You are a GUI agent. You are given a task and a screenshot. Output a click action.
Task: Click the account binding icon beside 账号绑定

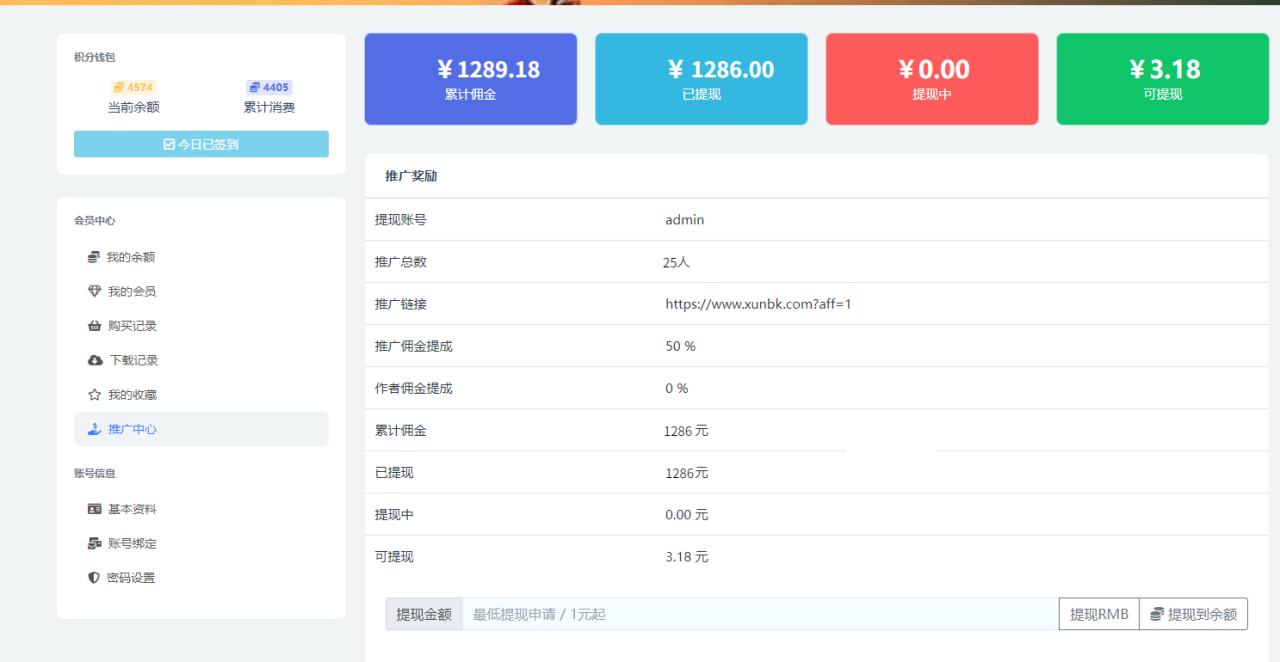[x=94, y=543]
